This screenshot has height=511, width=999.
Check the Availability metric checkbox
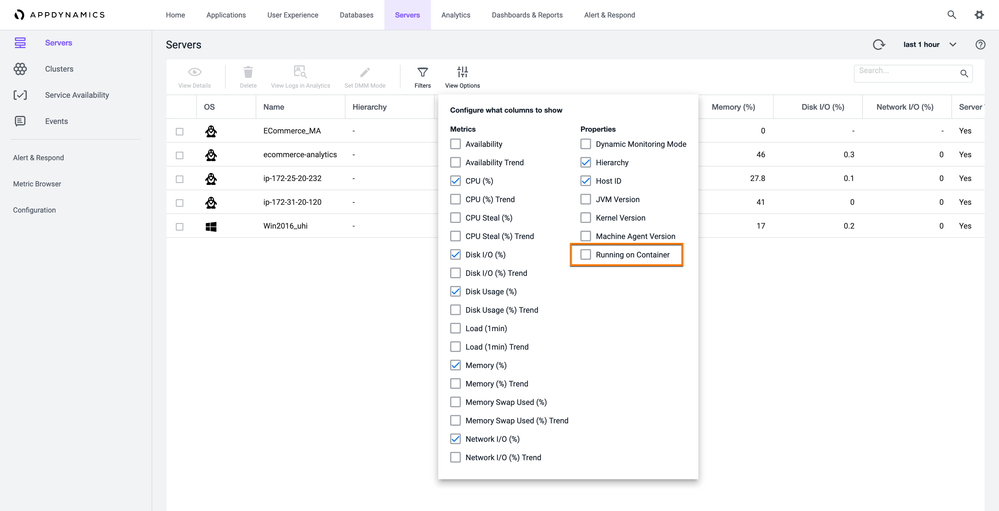pos(456,144)
